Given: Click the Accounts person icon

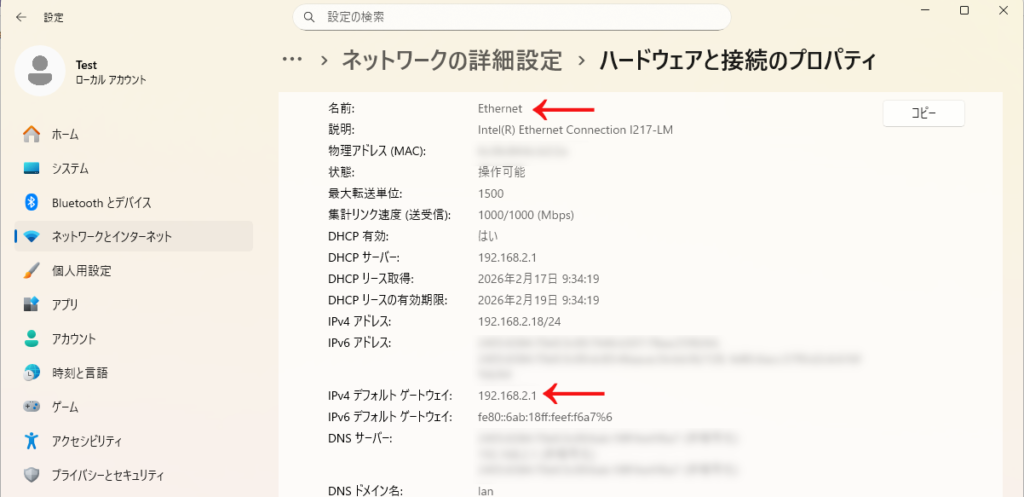Looking at the screenshot, I should coord(31,338).
